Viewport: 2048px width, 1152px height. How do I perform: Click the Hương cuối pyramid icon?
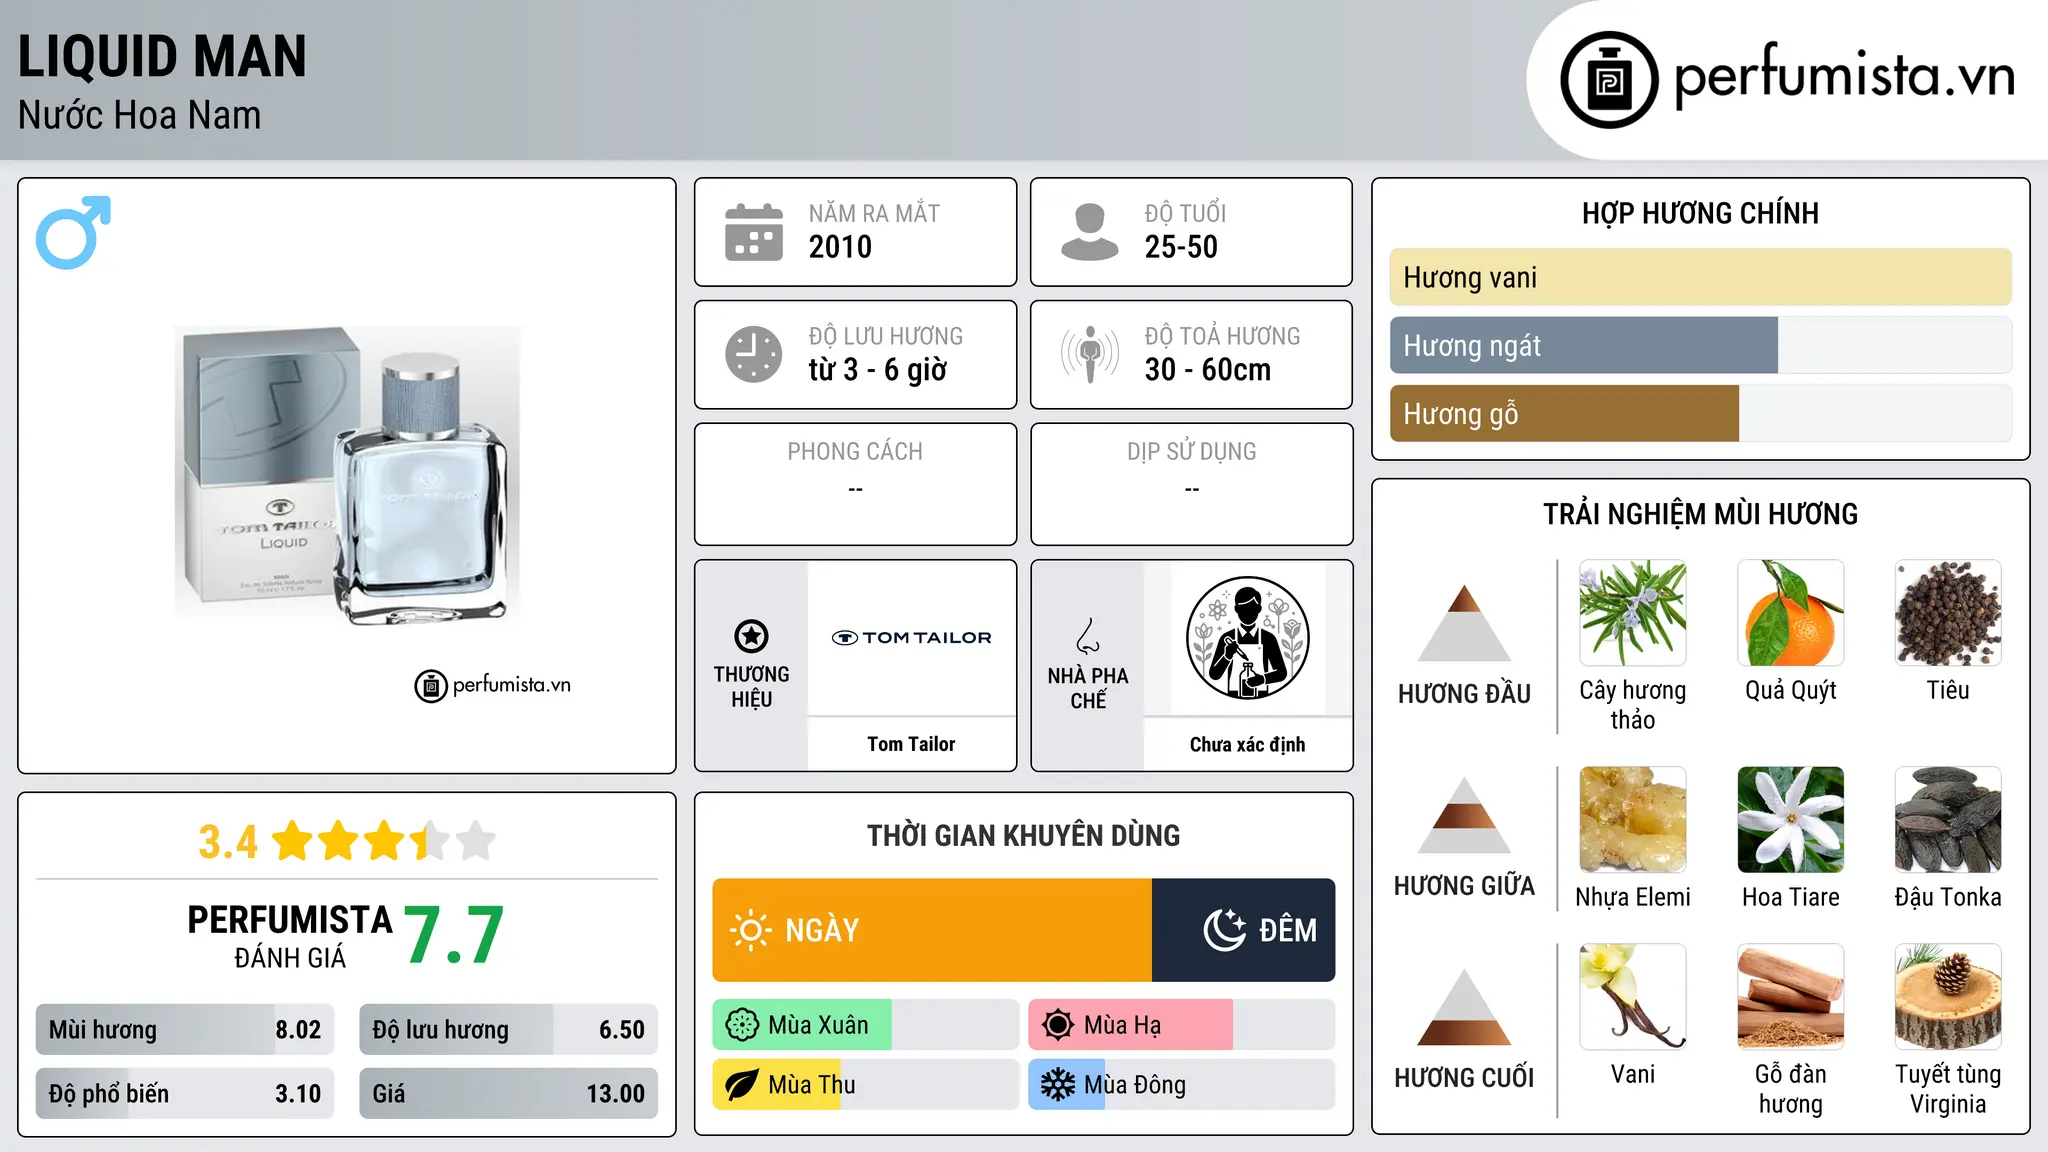[1464, 1007]
